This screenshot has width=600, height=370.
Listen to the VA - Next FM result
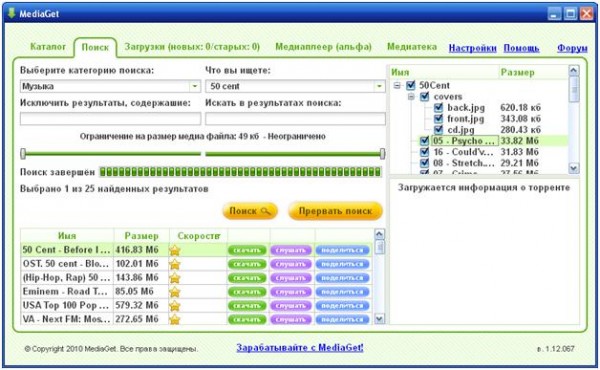coord(291,319)
